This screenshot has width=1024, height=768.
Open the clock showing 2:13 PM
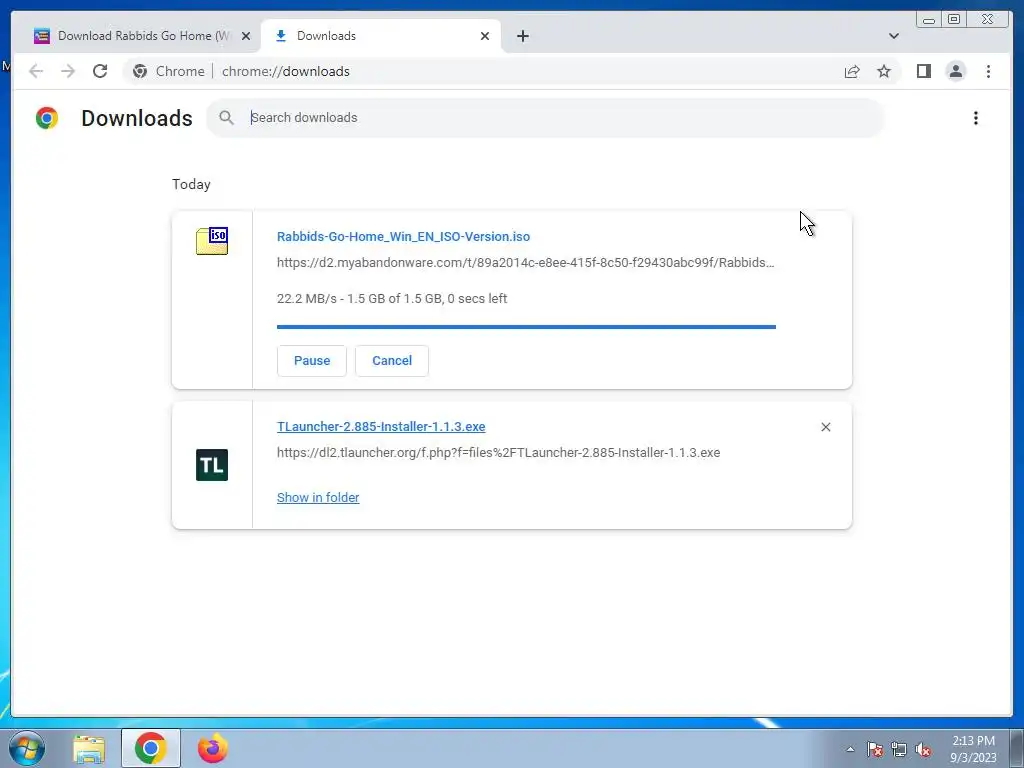click(x=973, y=749)
